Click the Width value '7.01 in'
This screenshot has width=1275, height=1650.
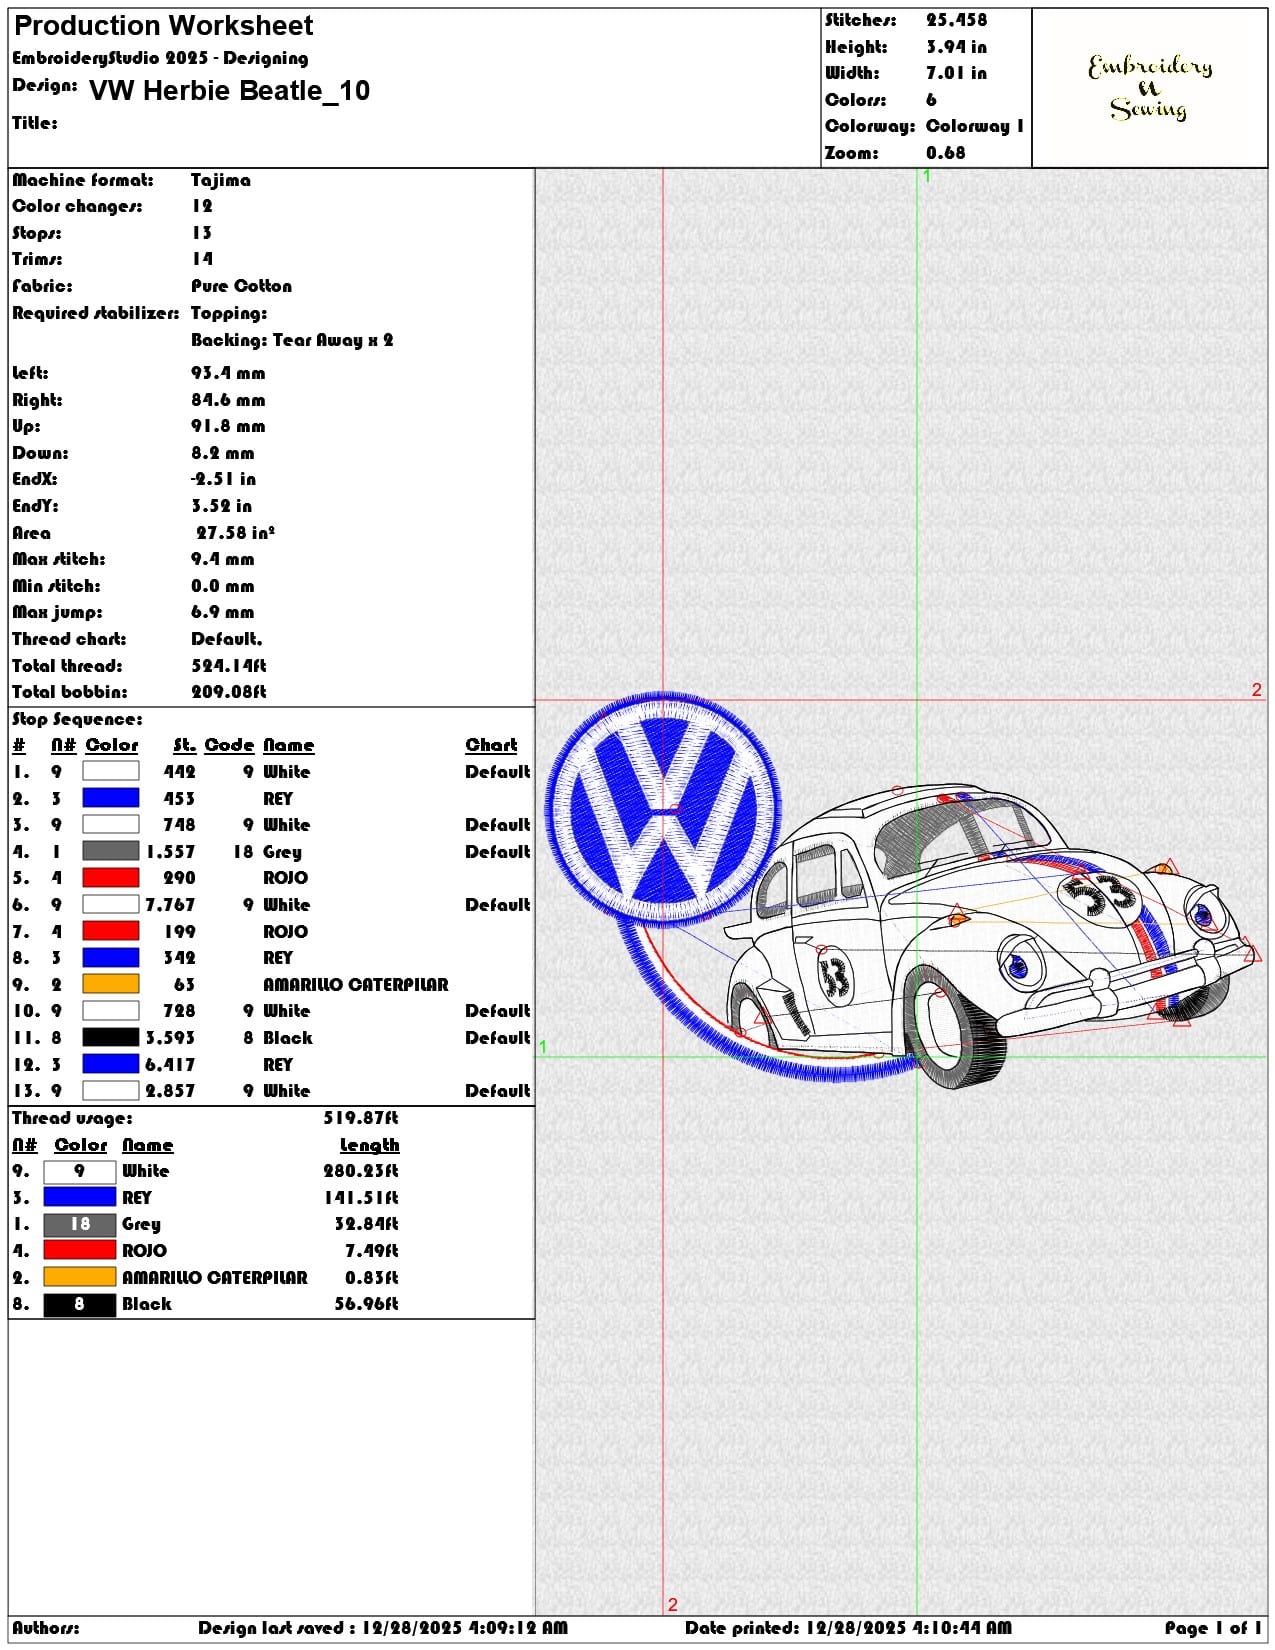pyautogui.click(x=956, y=73)
